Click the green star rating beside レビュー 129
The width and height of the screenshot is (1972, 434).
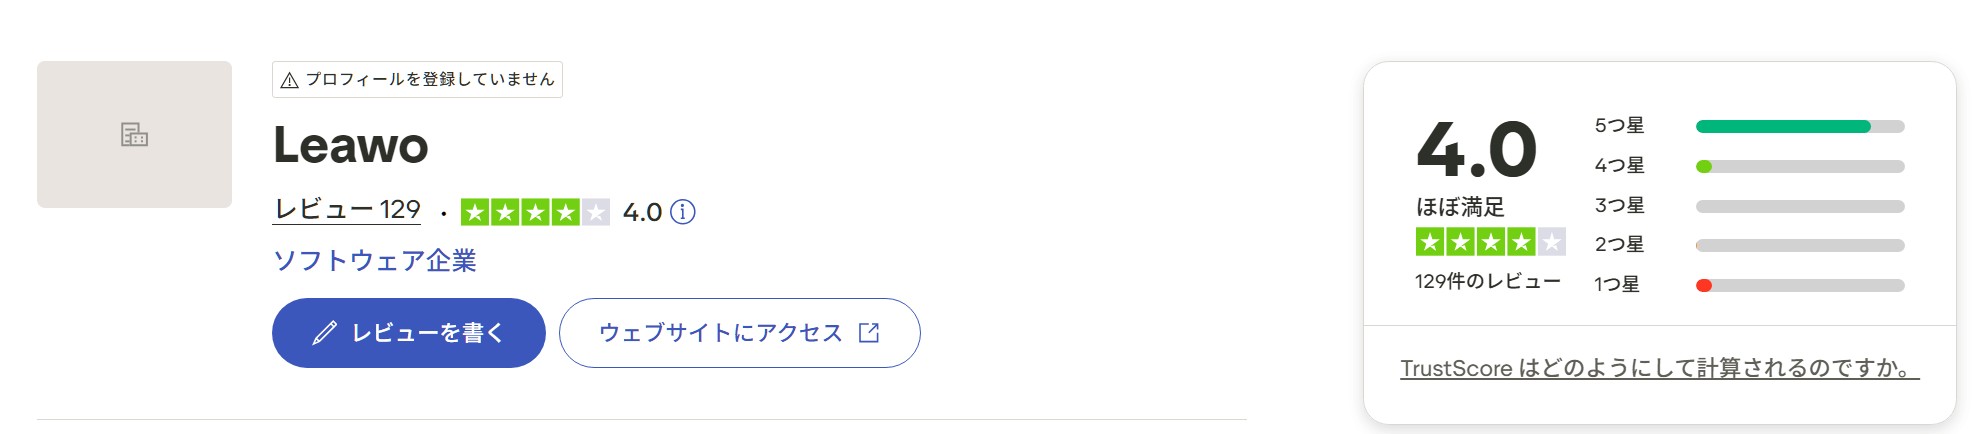click(x=535, y=212)
